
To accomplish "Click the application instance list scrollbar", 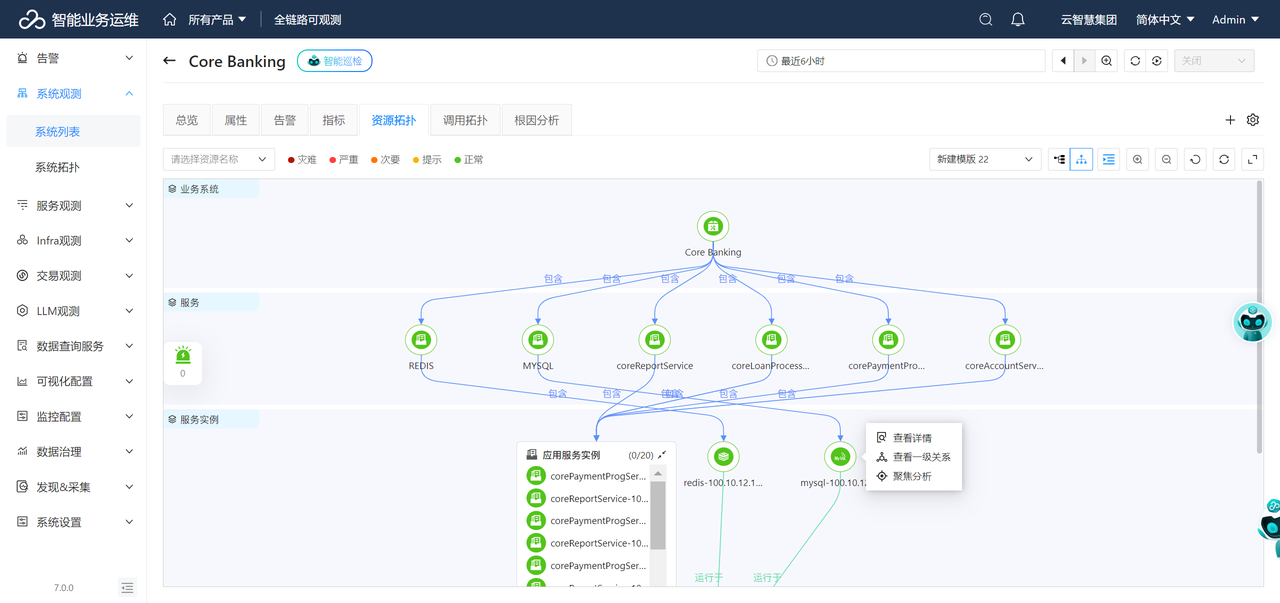I will [x=658, y=515].
